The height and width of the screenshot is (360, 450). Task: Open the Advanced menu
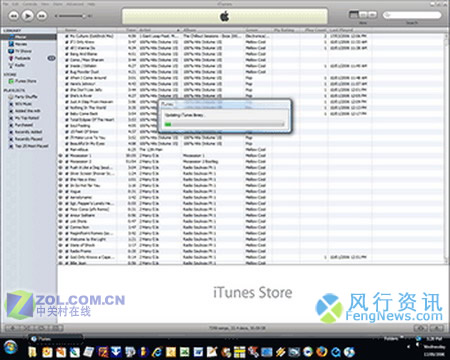(75, 4)
